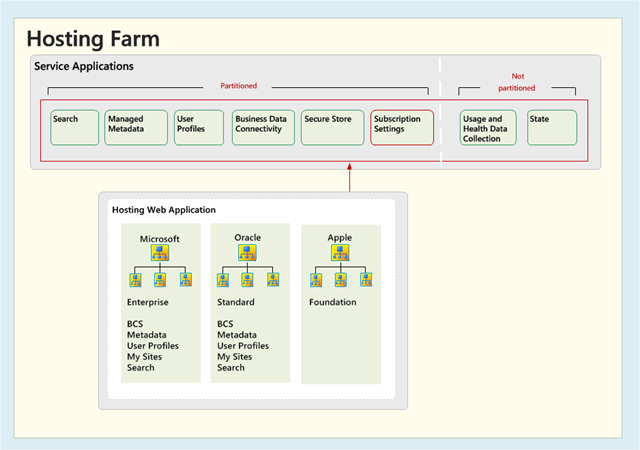Click the Microsoft tenant name
640x450 pixels.
pyautogui.click(x=160, y=239)
